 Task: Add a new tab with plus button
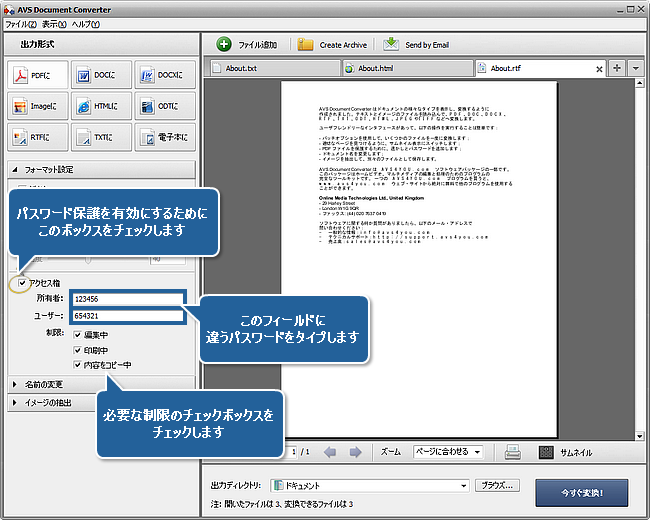click(x=617, y=68)
